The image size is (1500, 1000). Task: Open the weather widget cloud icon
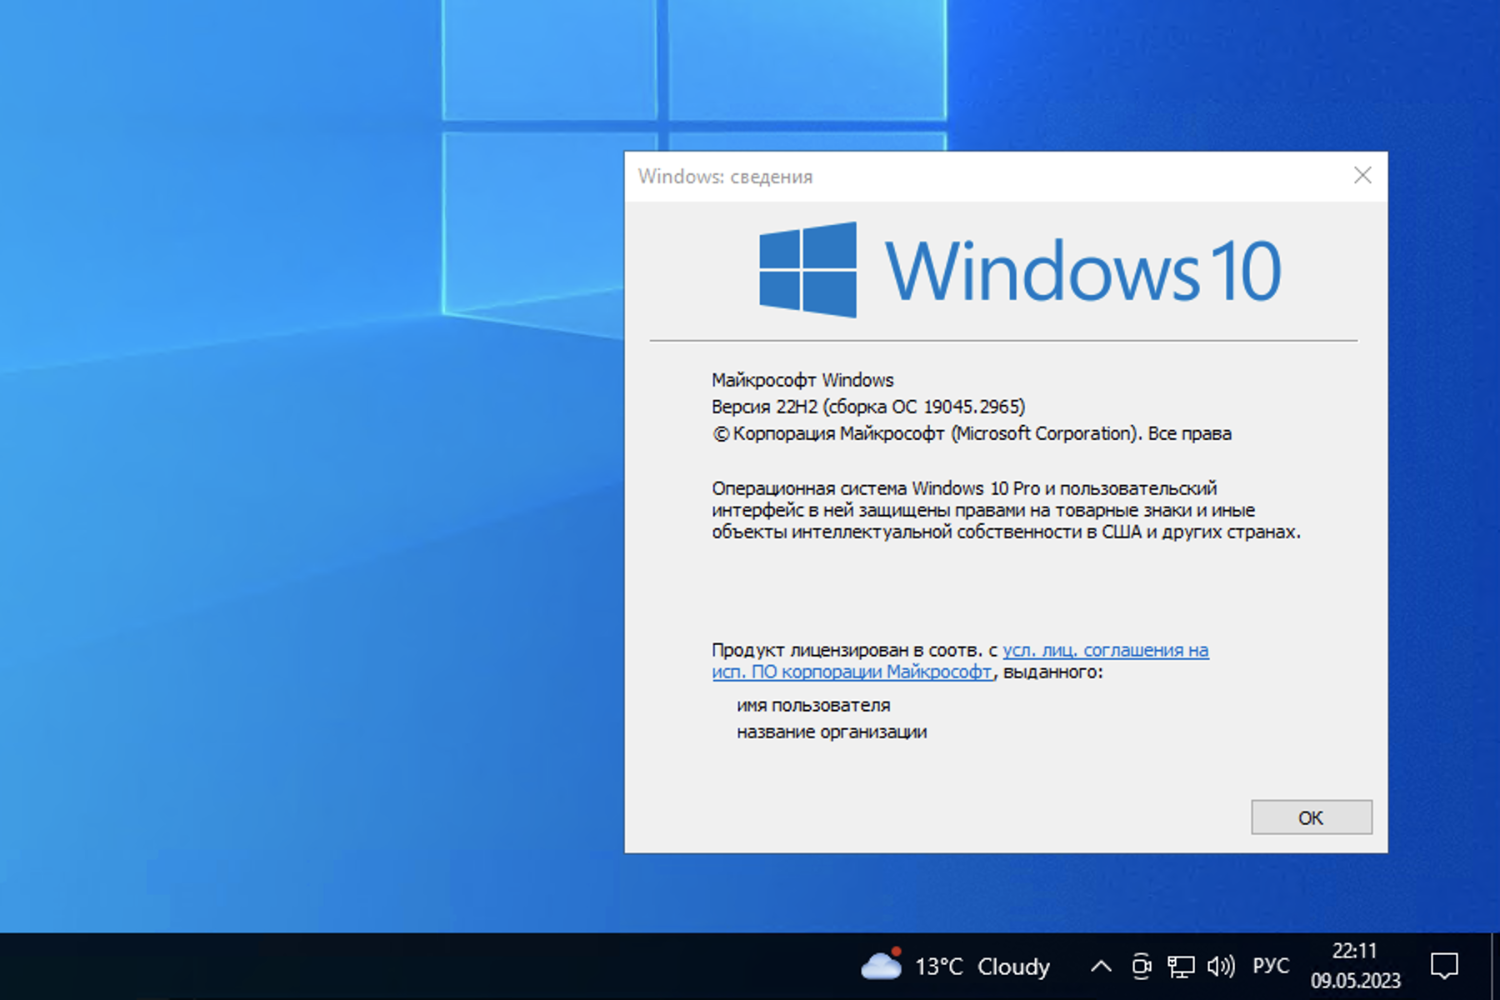tap(882, 966)
